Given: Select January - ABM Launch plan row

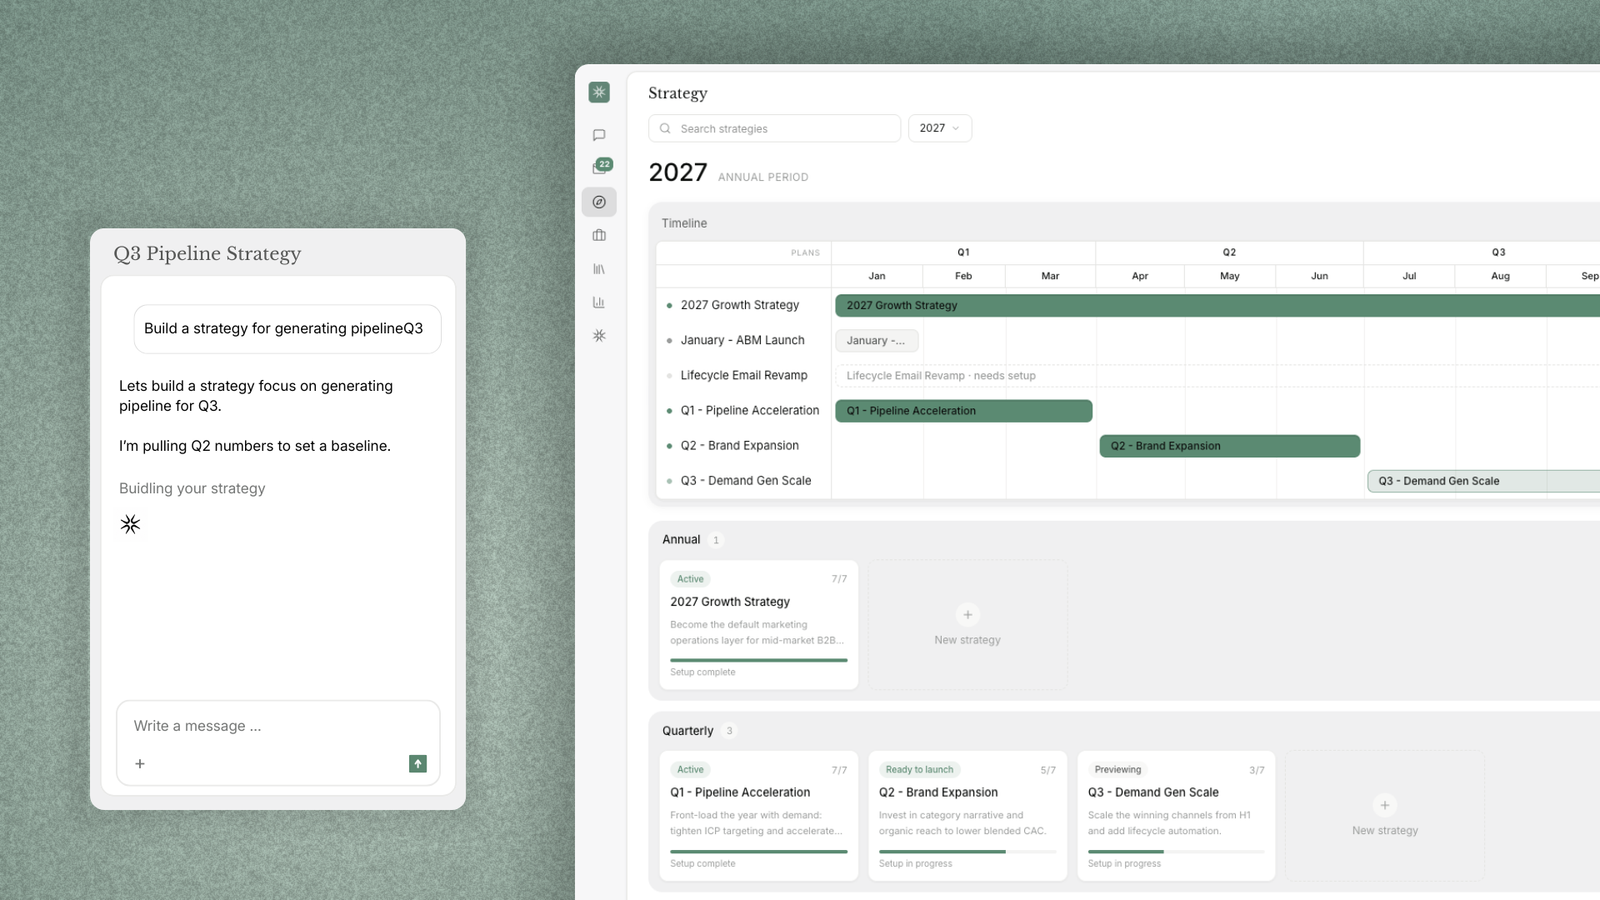Looking at the screenshot, I should (743, 340).
